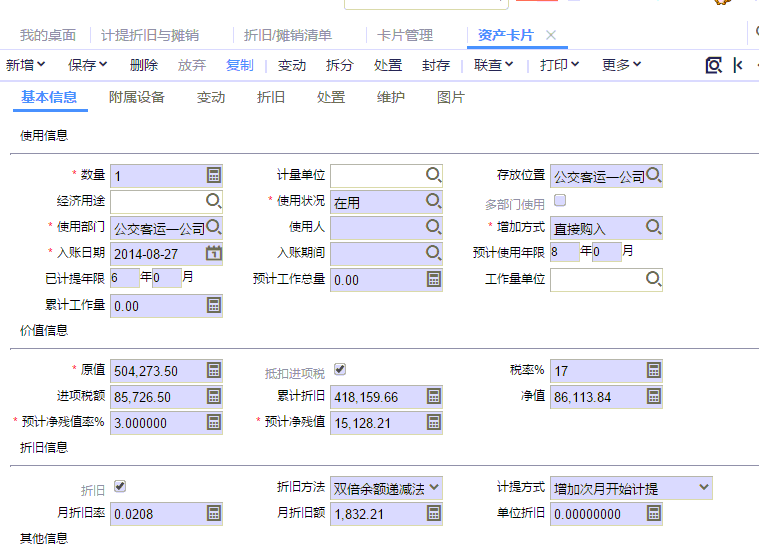The image size is (759, 547).
Task: Open calculator icon in 预计工作总量 field
Action: 434,279
